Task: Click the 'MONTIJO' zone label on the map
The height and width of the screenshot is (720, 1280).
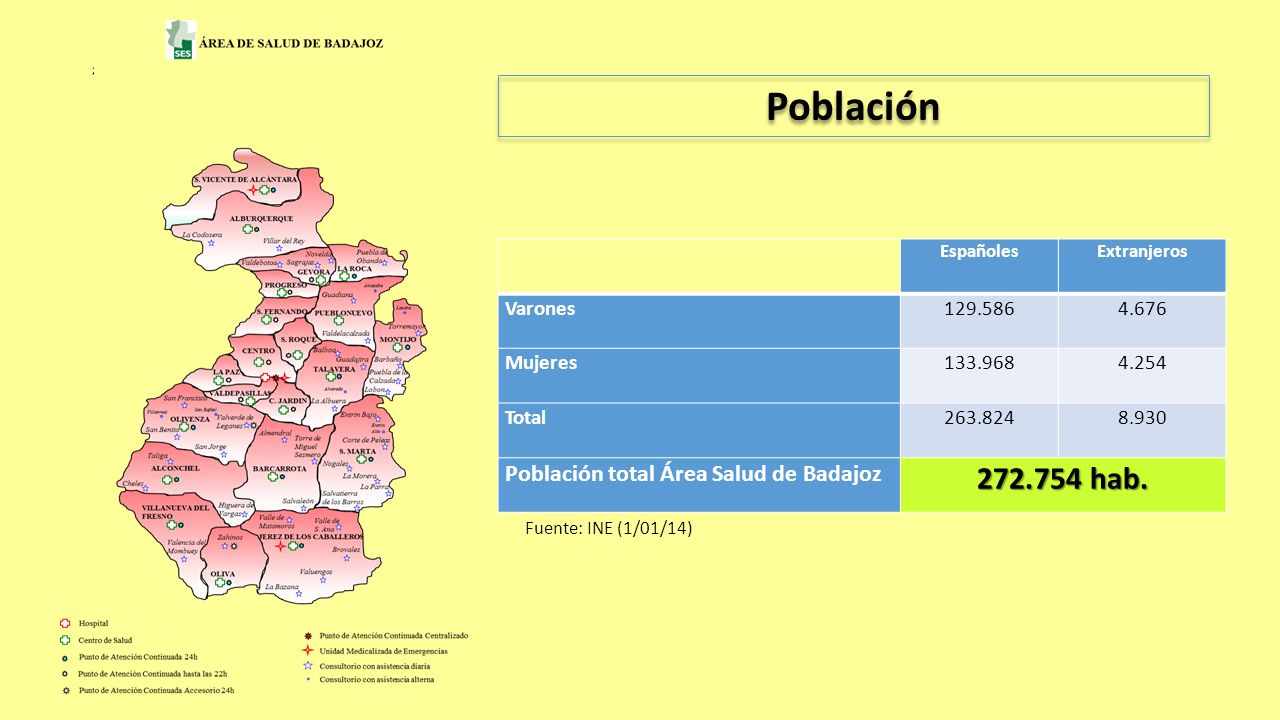Action: click(398, 339)
